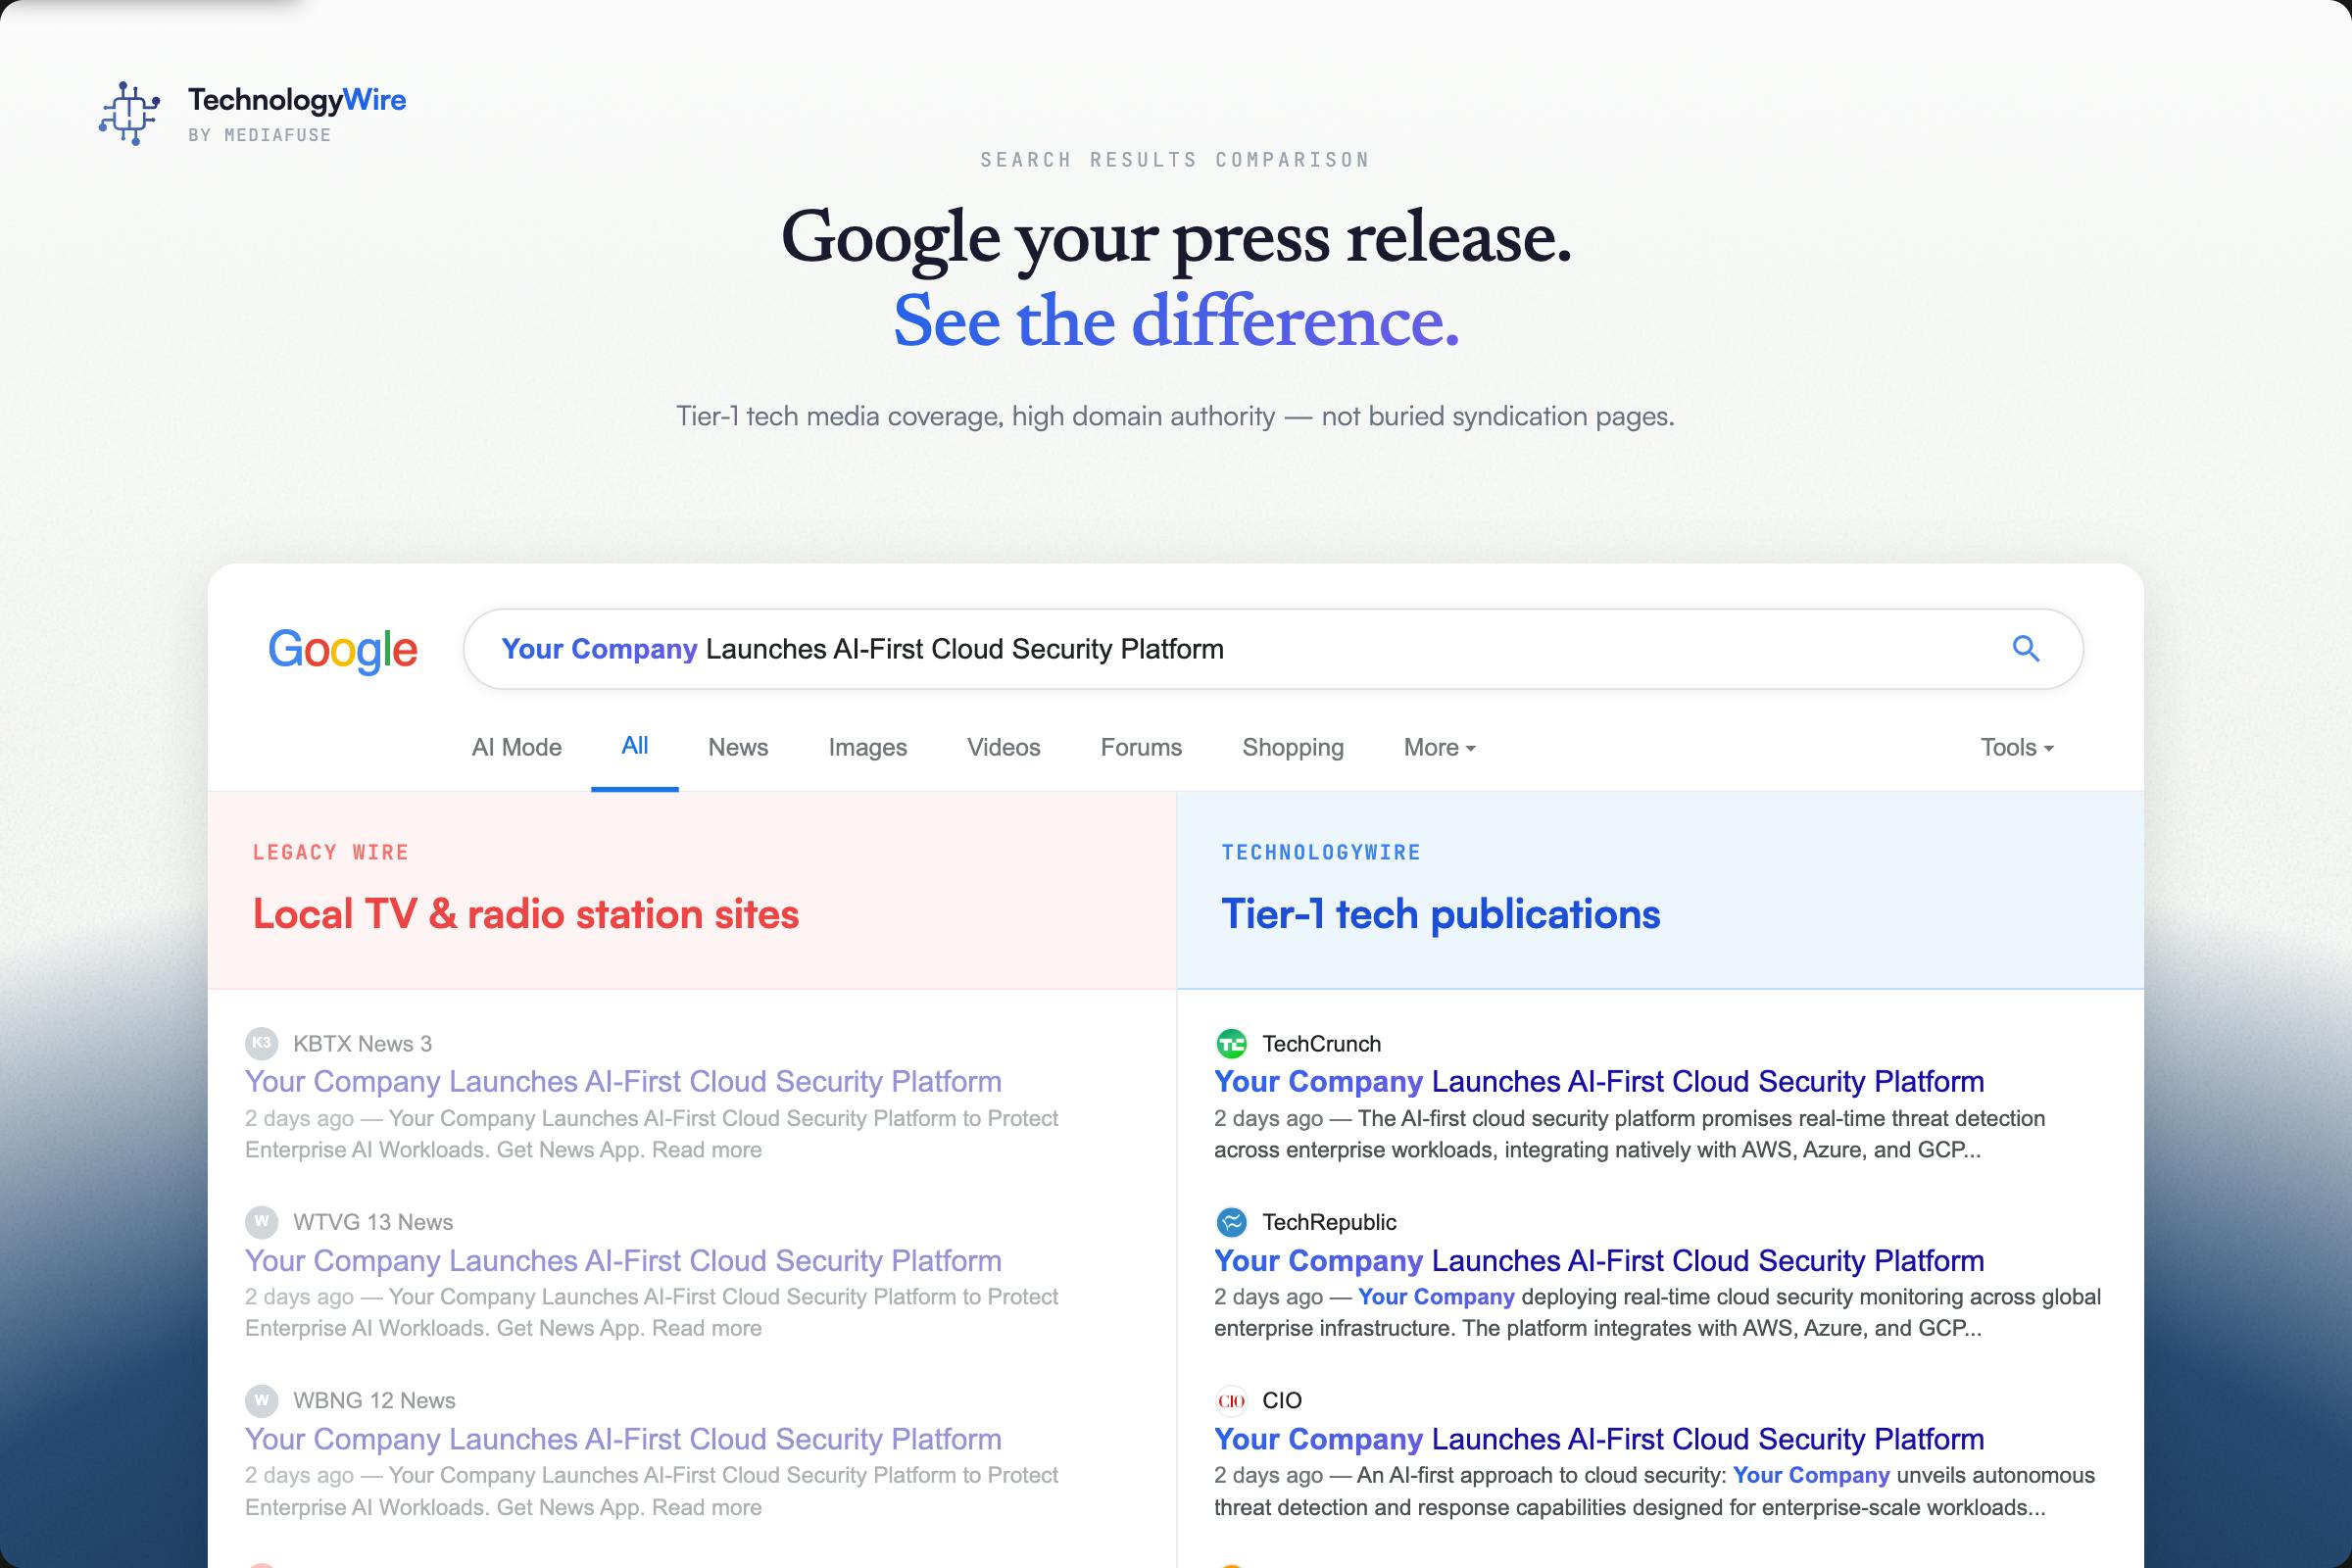This screenshot has height=1568, width=2352.
Task: Click the TechCrunch result snippet text
Action: pyautogui.click(x=1630, y=1134)
